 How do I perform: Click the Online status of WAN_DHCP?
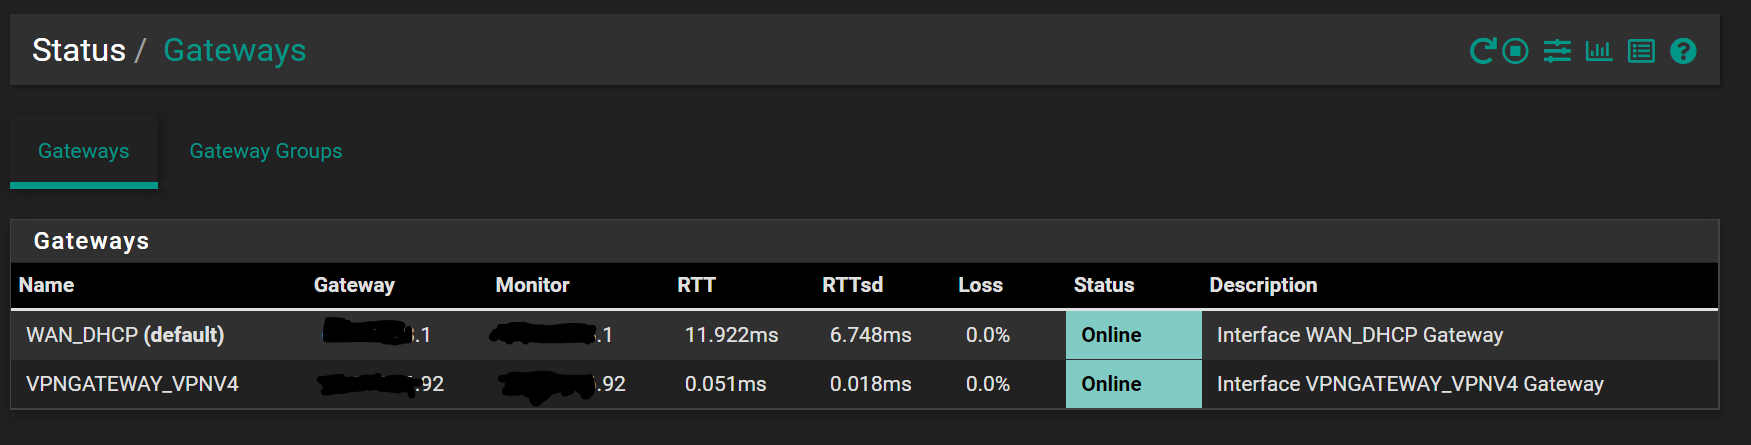click(1111, 335)
